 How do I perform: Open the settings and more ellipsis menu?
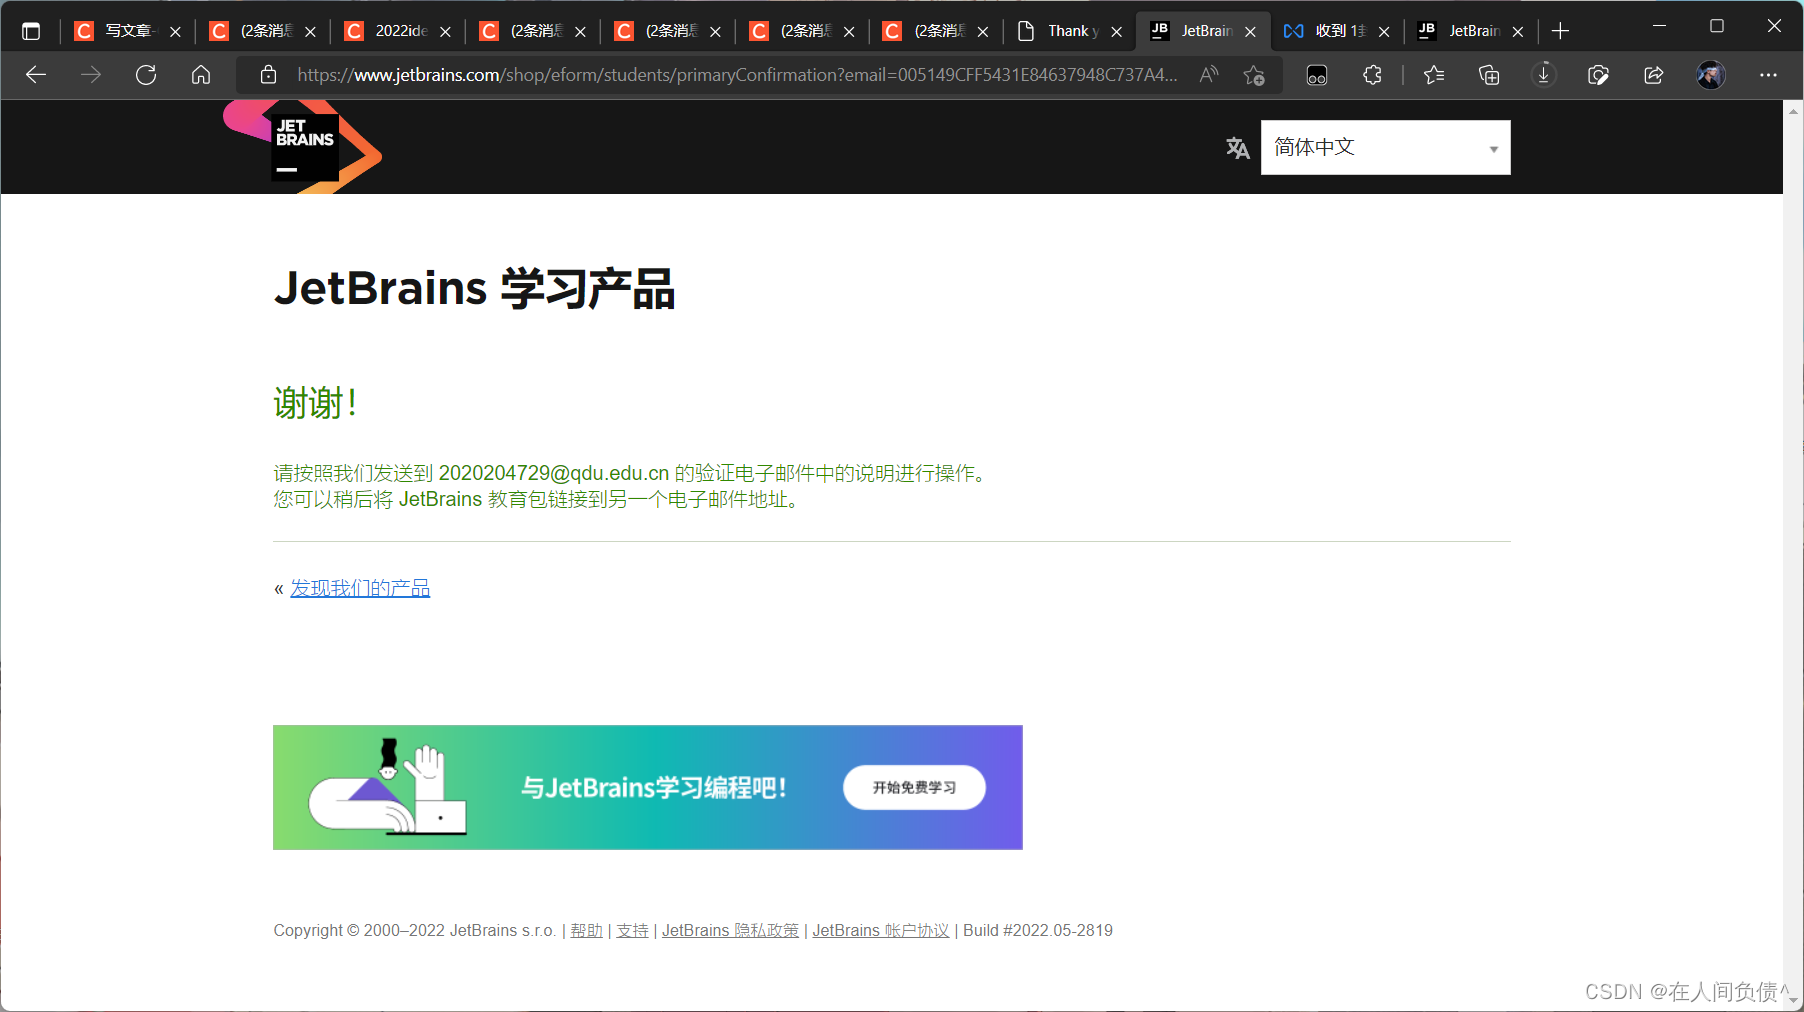point(1768,75)
